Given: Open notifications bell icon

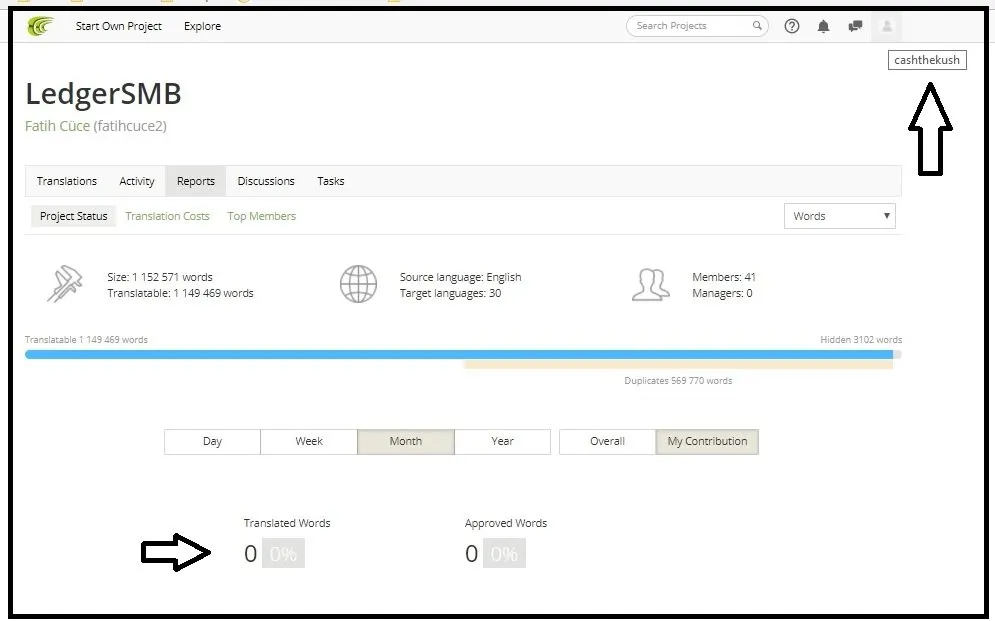Looking at the screenshot, I should 823,26.
